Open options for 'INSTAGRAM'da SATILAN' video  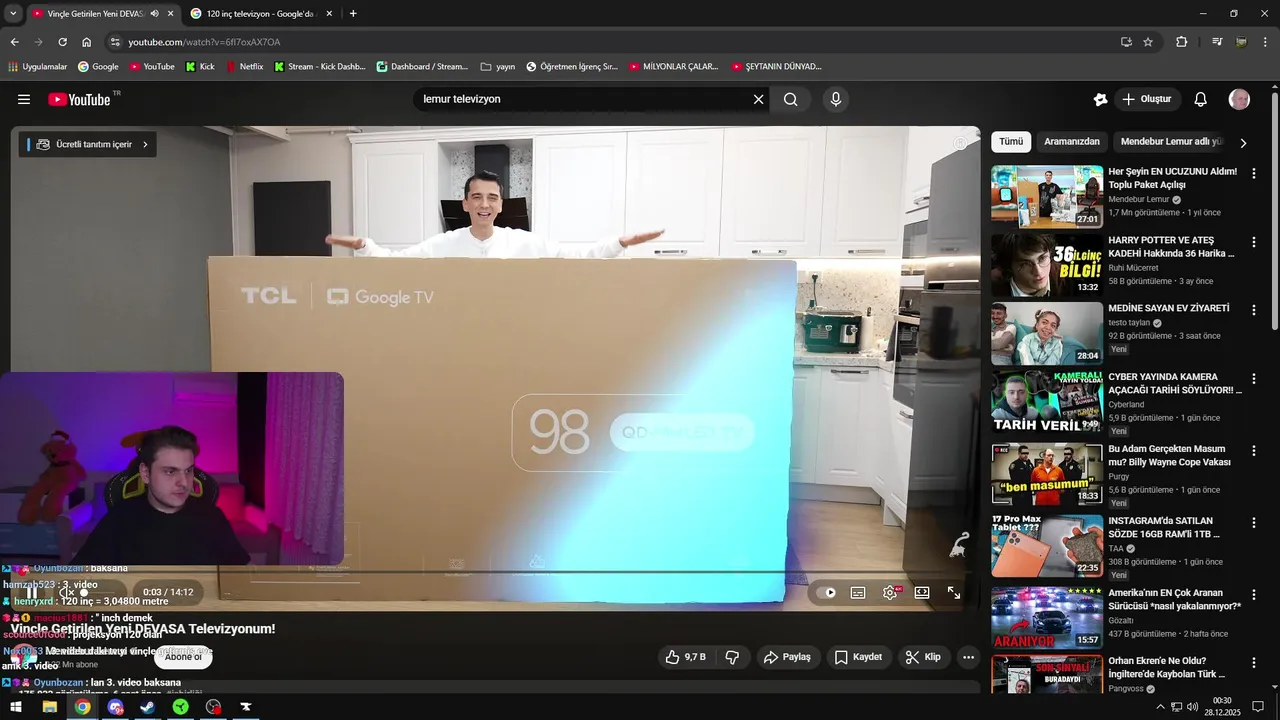click(x=1254, y=522)
